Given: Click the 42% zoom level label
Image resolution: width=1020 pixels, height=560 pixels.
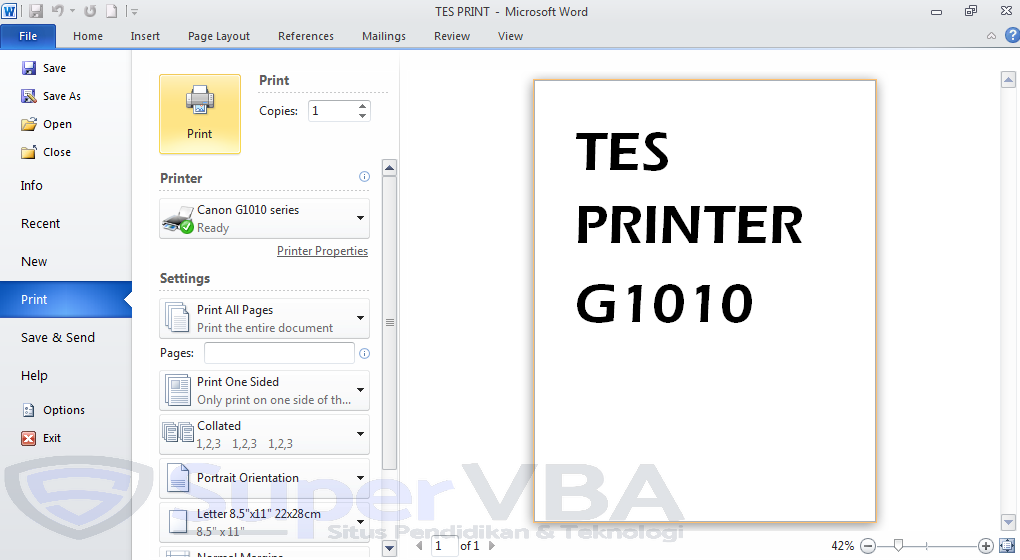Looking at the screenshot, I should (842, 546).
